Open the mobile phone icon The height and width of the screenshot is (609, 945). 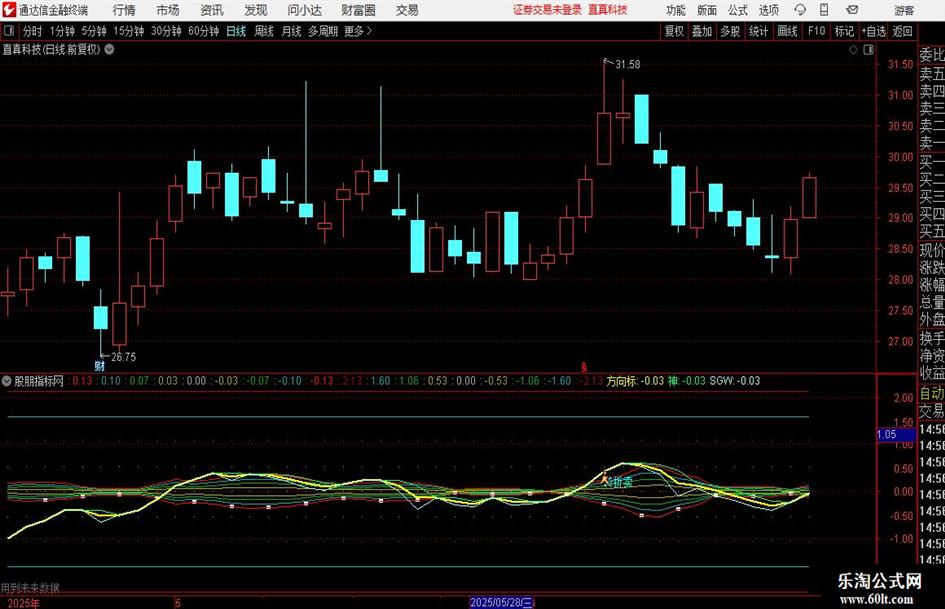[824, 10]
